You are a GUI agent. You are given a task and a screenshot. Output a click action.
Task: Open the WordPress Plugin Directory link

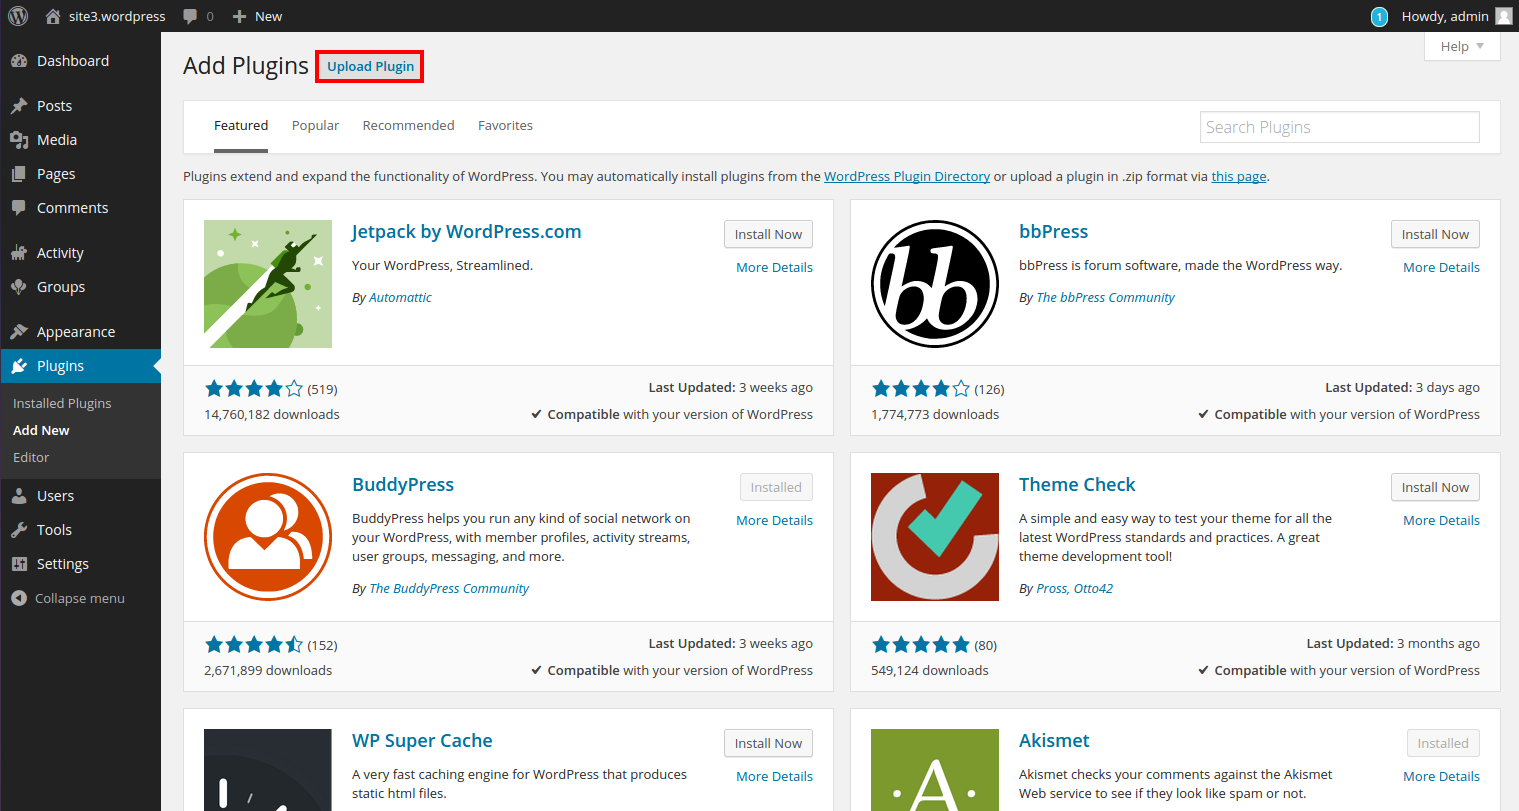907,176
